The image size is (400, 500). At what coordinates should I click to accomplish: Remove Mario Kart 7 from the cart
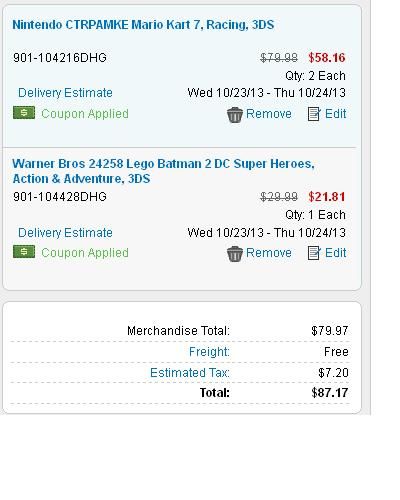(269, 114)
